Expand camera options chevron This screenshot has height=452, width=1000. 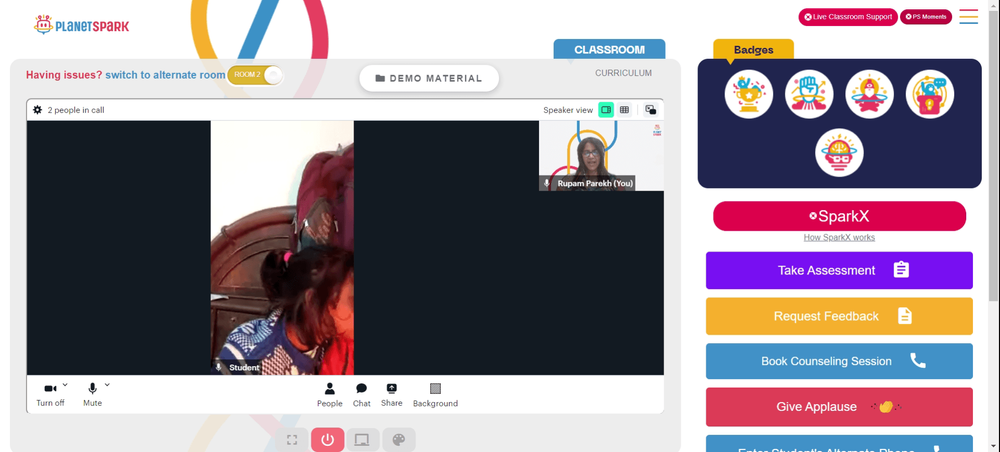click(65, 384)
